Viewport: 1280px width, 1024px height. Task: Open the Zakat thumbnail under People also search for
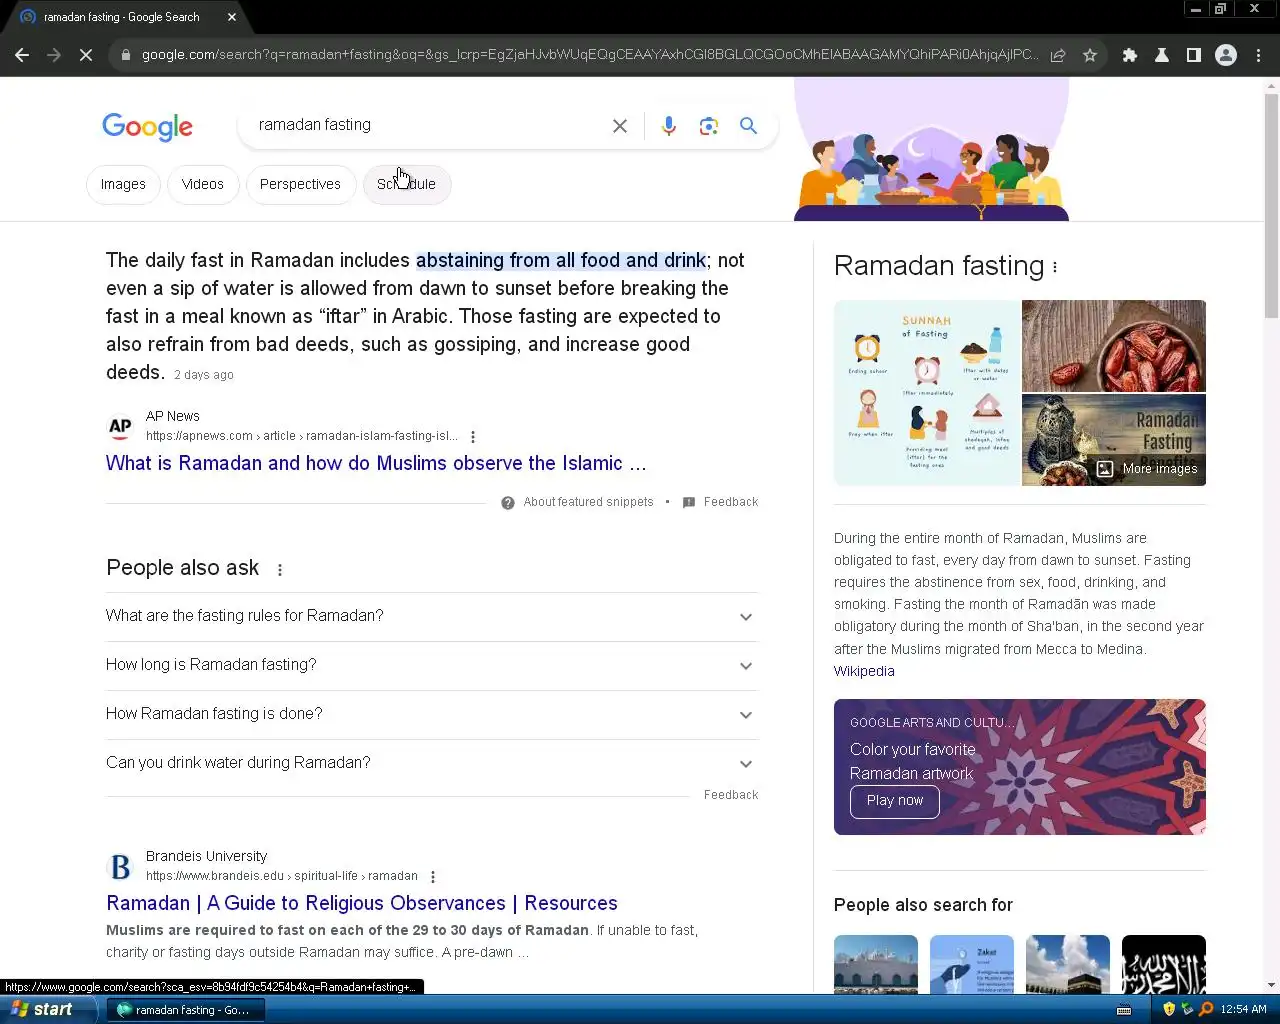pos(972,964)
